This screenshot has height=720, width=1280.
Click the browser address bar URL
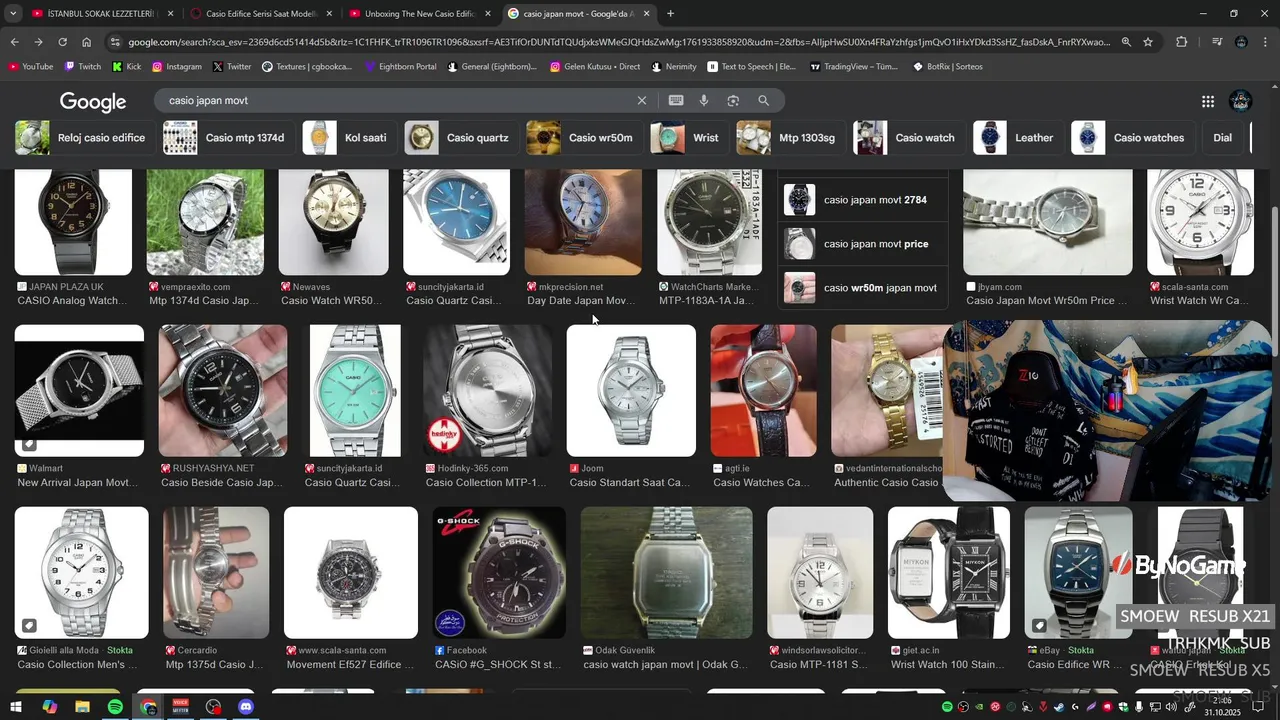[x=618, y=42]
